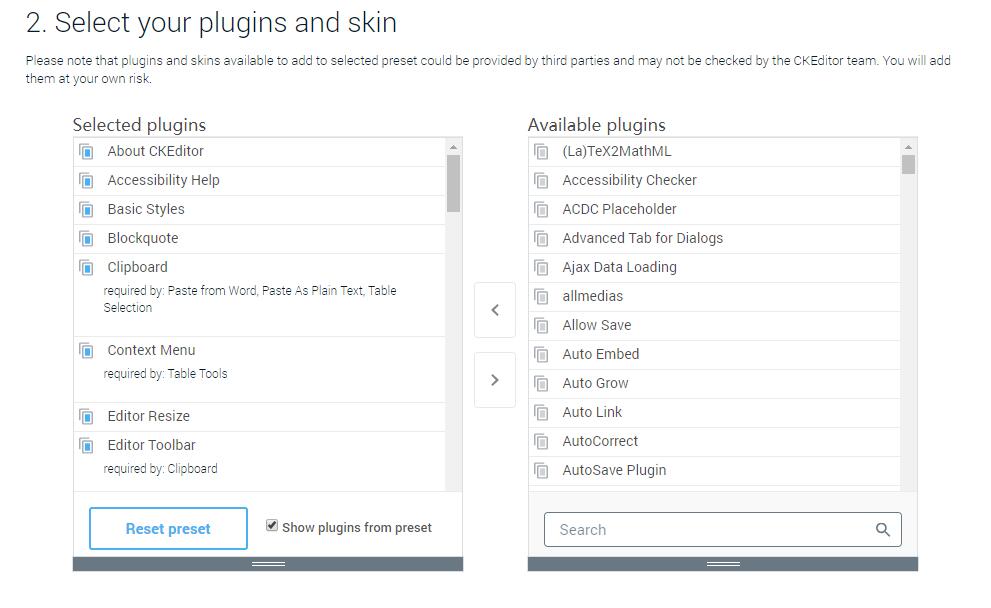The height and width of the screenshot is (608, 991).
Task: Move plugin to available with right arrow
Action: (x=495, y=380)
